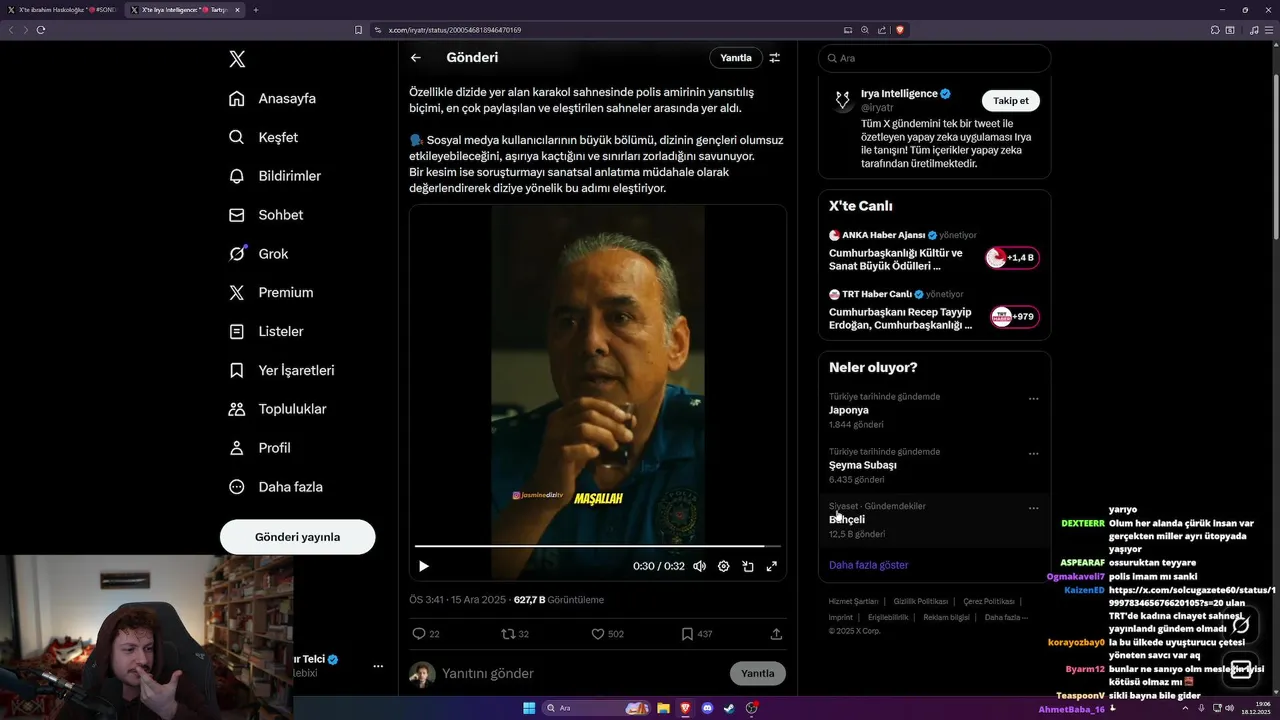Click the X Ara search box

pos(934,58)
